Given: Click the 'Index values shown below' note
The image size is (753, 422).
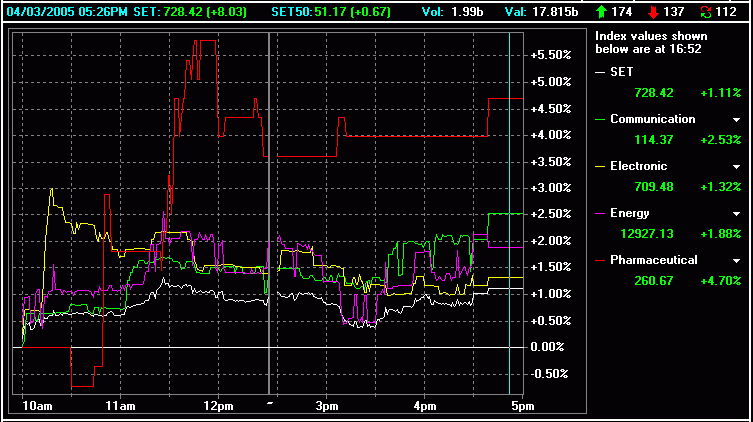Looking at the screenshot, I should tap(651, 42).
